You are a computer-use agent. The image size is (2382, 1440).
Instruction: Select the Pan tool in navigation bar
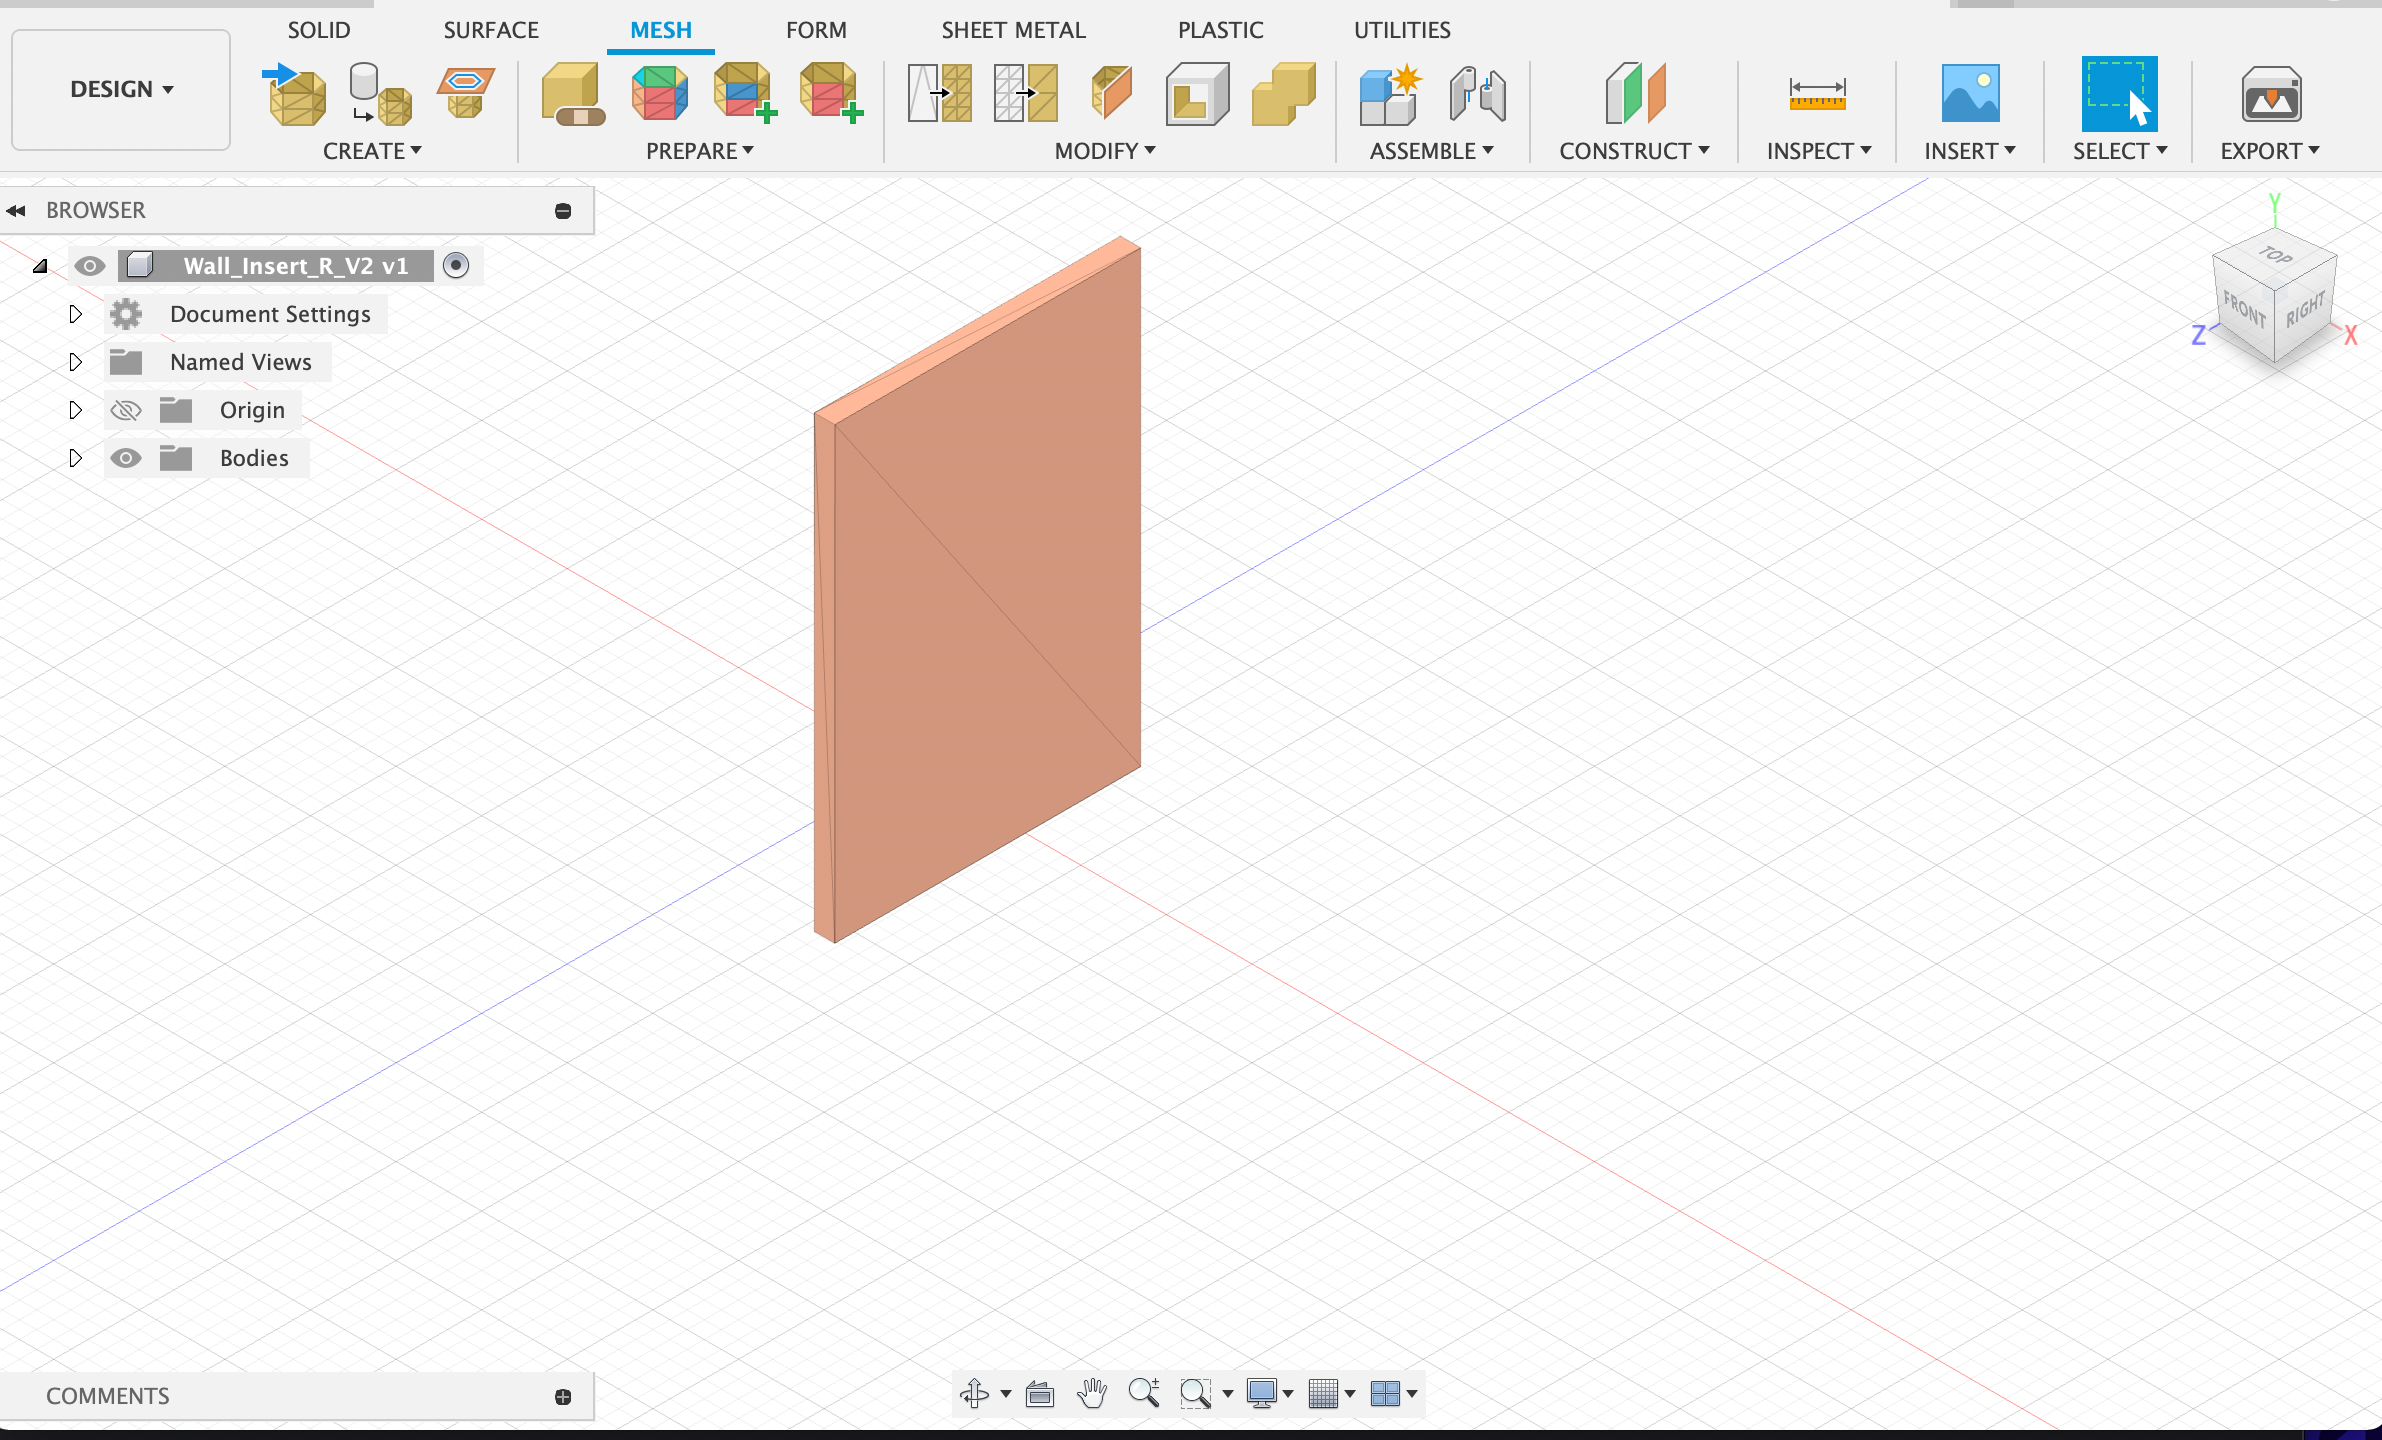click(1090, 1392)
